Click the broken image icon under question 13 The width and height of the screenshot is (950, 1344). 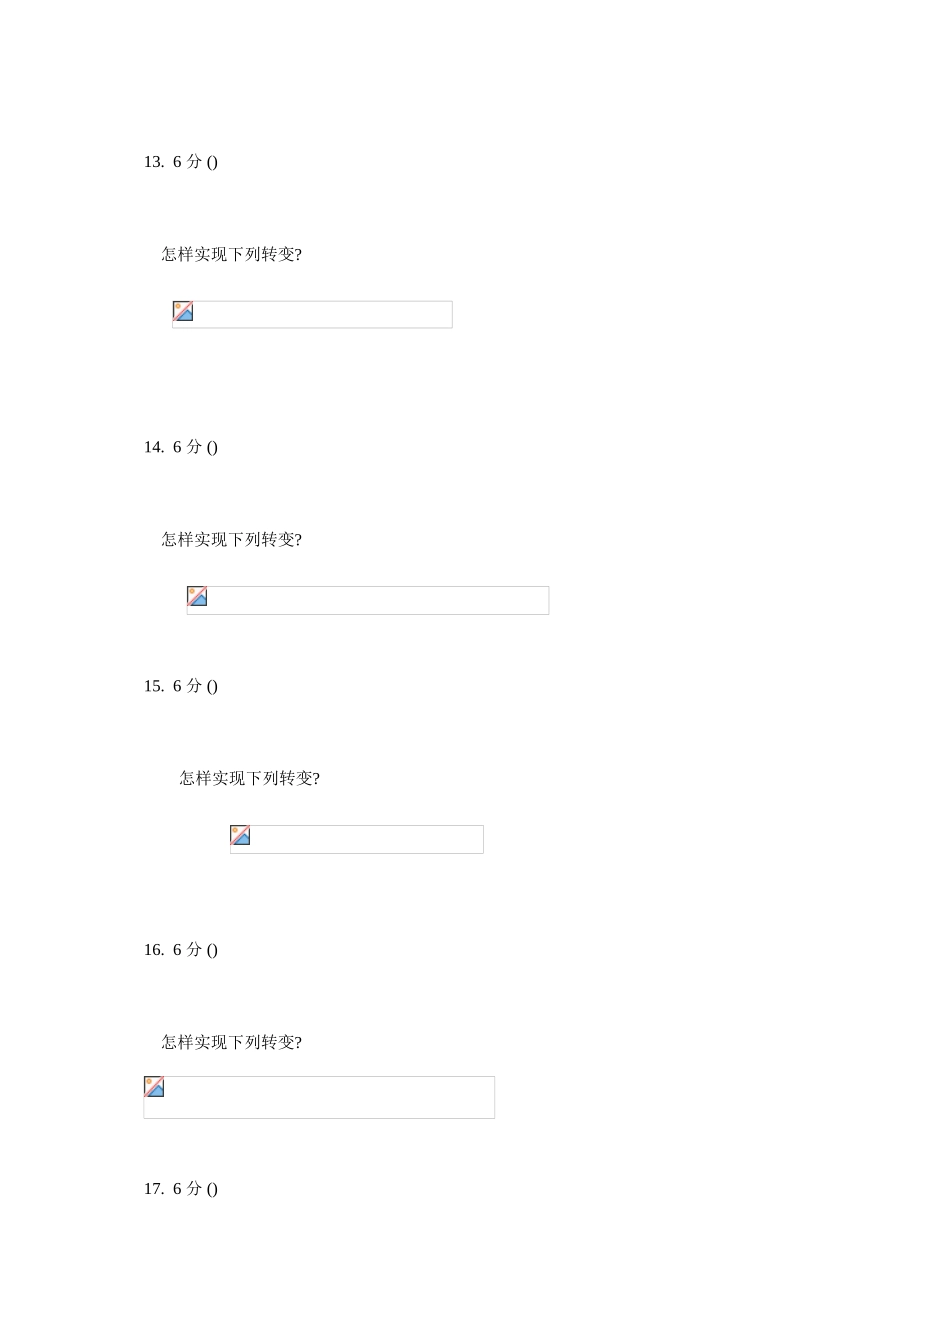tap(183, 311)
